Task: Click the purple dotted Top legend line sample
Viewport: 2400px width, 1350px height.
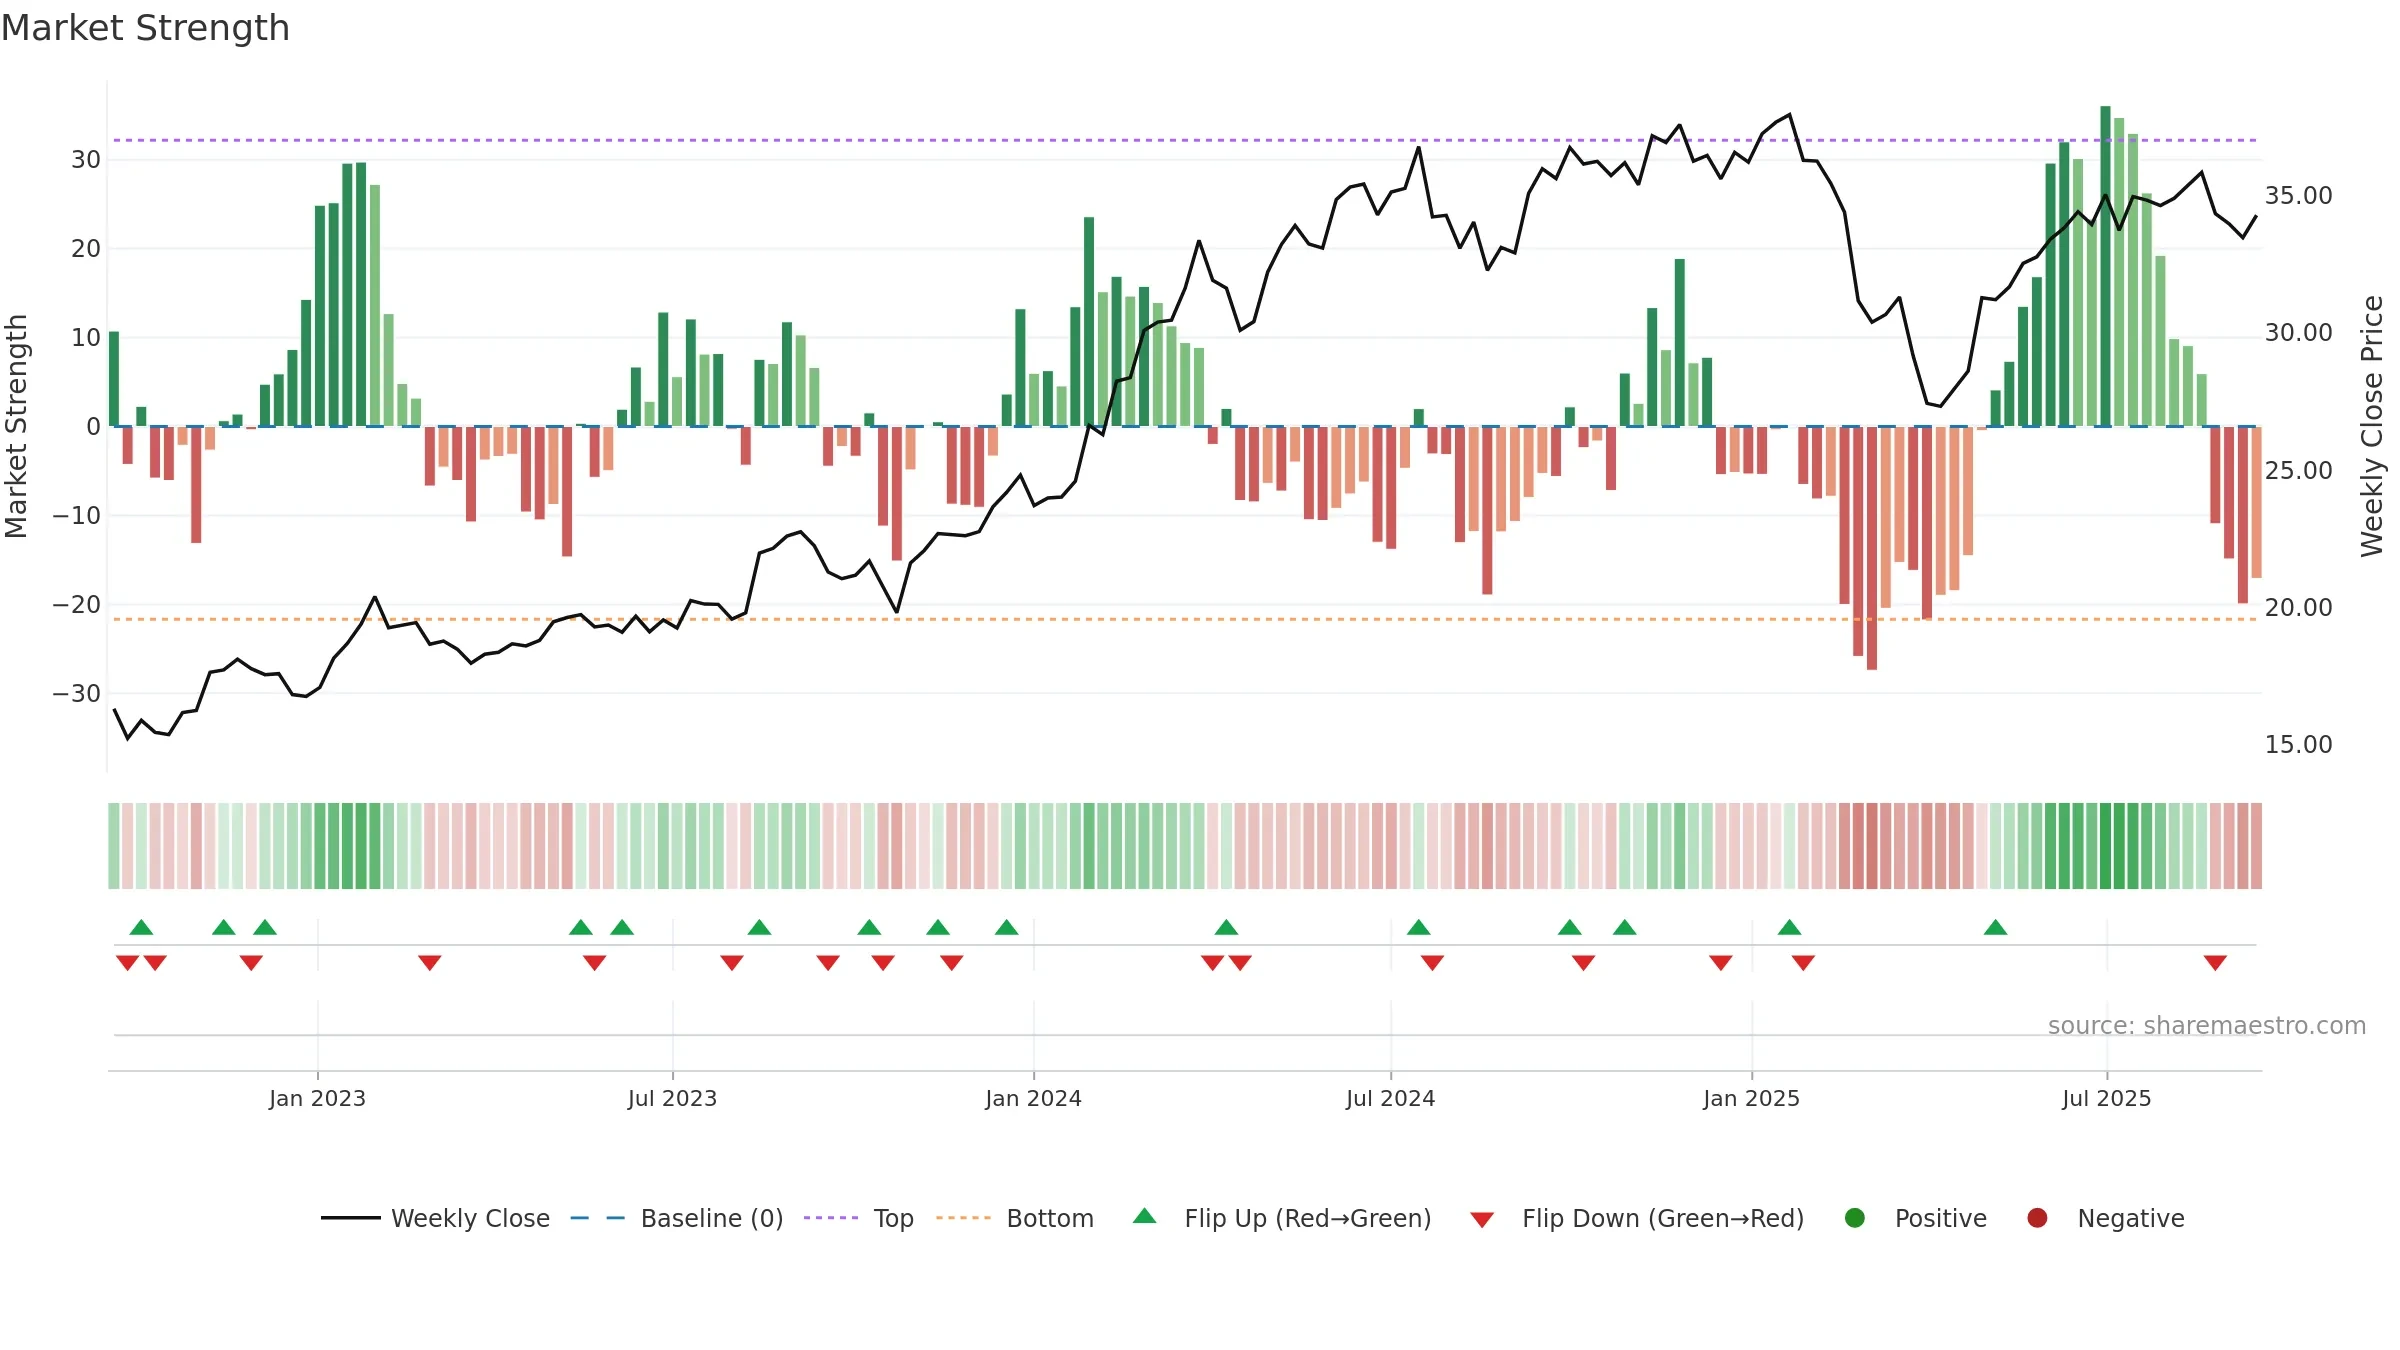Action: (x=831, y=1218)
